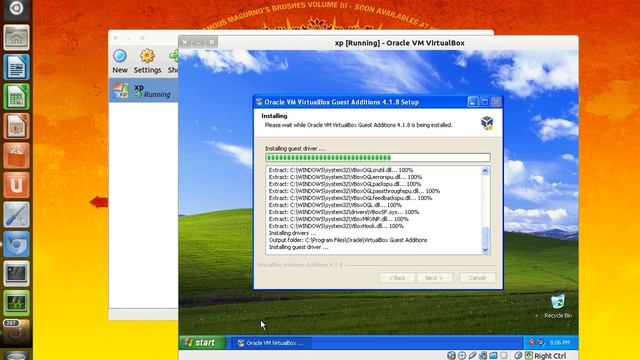Click the mouse integration status bar icon
This screenshot has width=640, height=360.
pyautogui.click(x=518, y=356)
